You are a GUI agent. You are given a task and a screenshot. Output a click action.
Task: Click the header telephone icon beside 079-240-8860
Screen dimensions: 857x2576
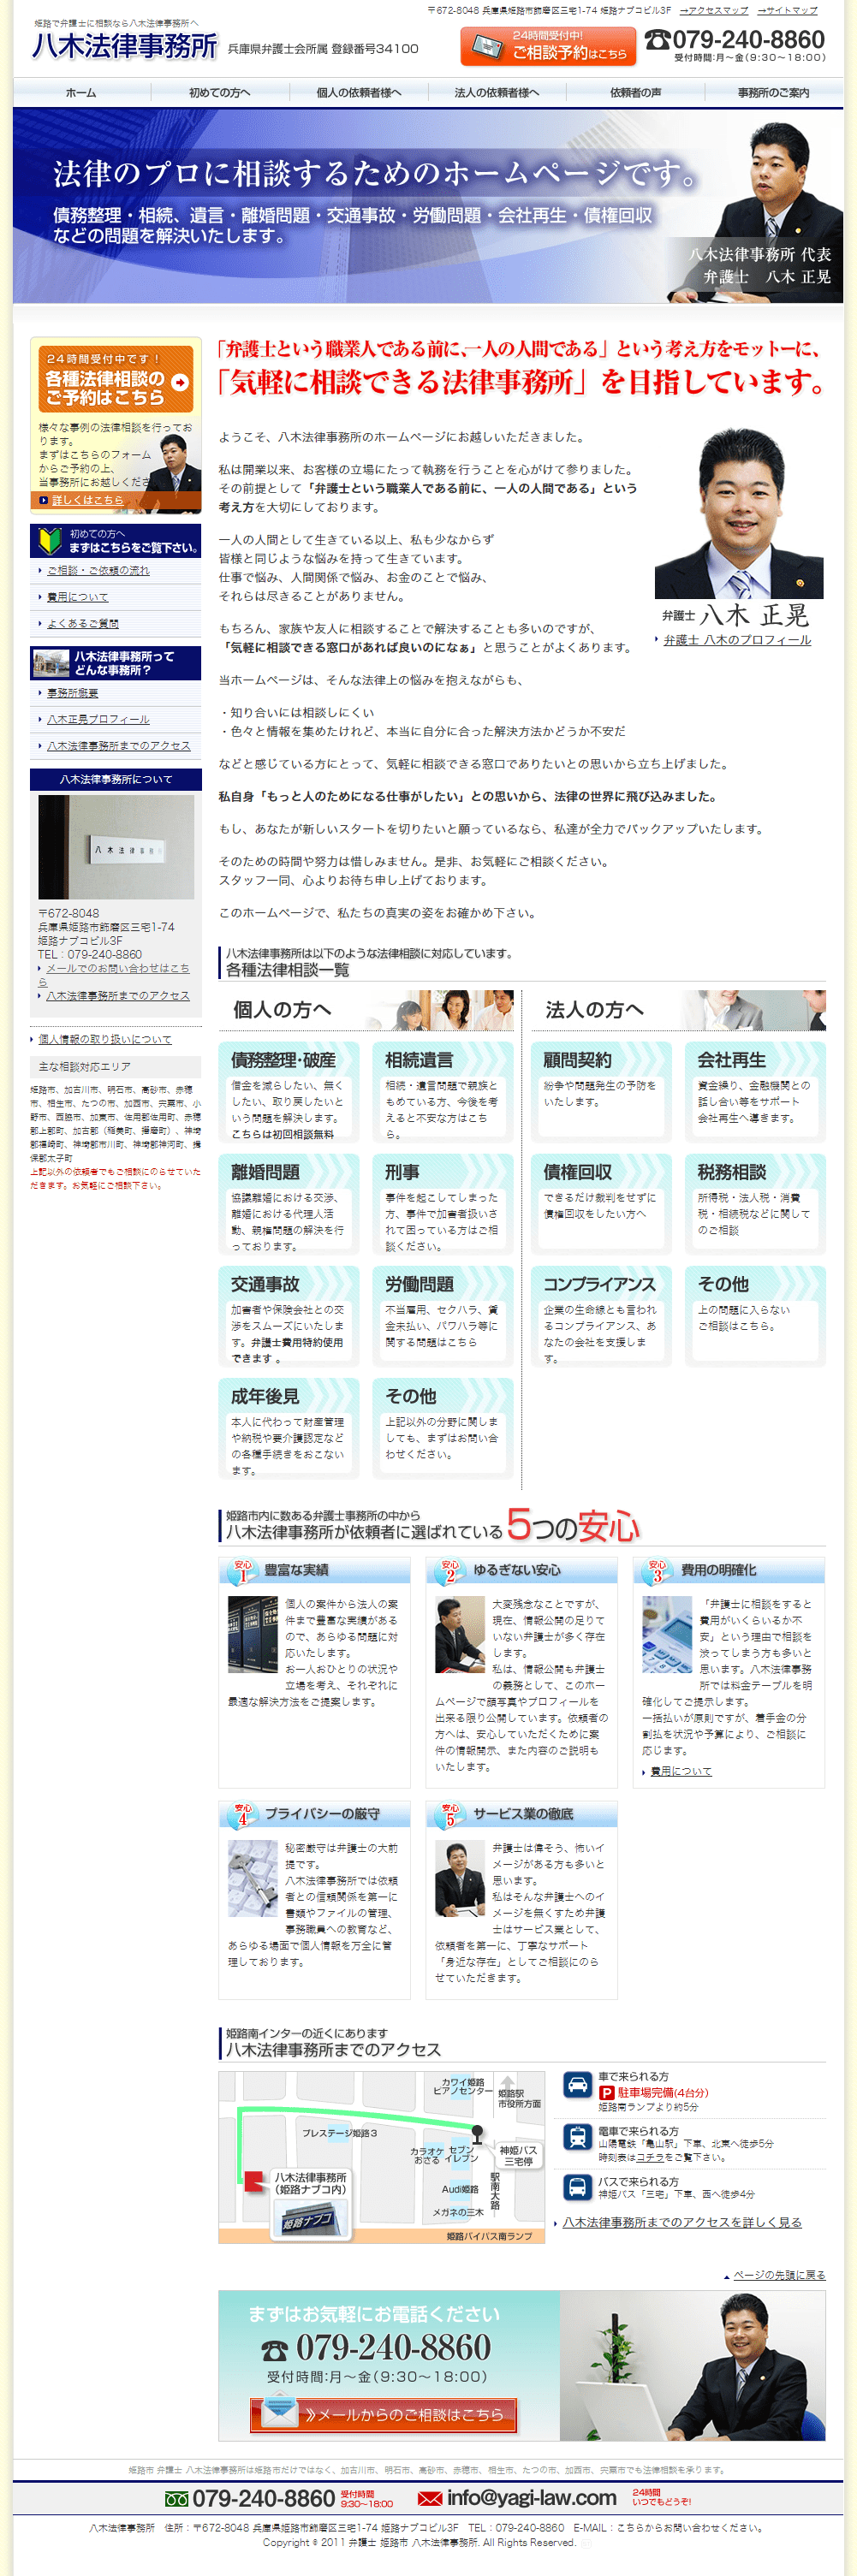coord(657,40)
